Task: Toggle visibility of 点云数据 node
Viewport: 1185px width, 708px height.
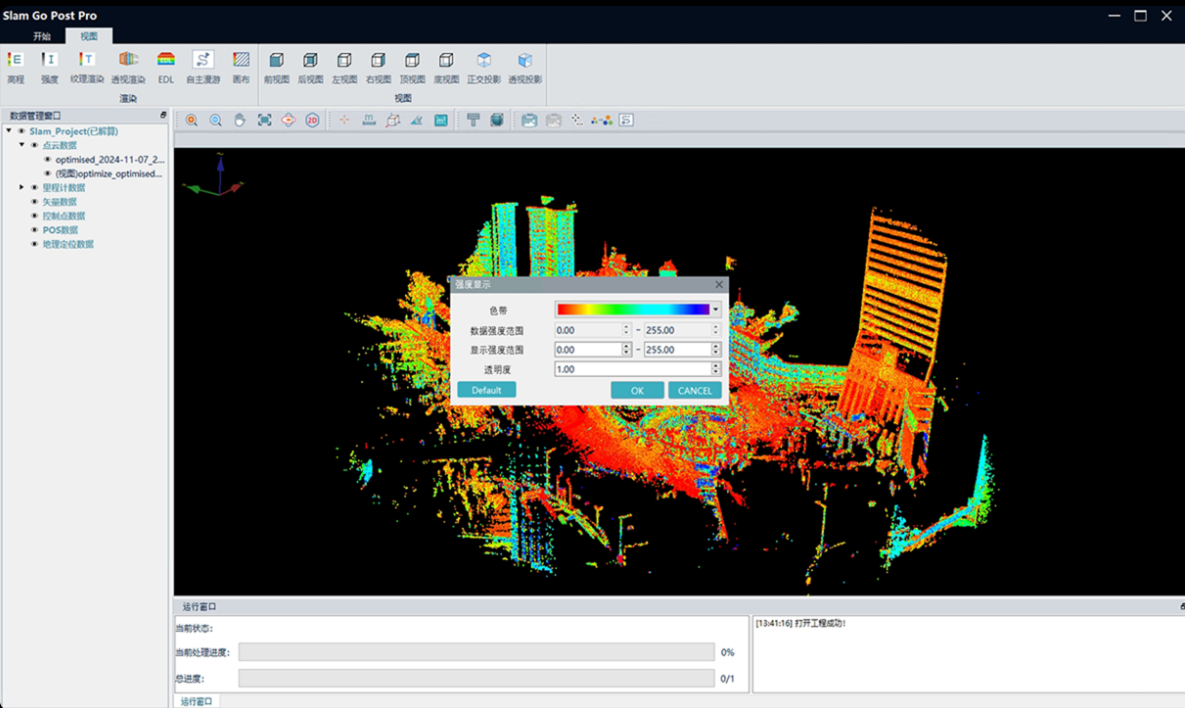Action: click(x=35, y=145)
